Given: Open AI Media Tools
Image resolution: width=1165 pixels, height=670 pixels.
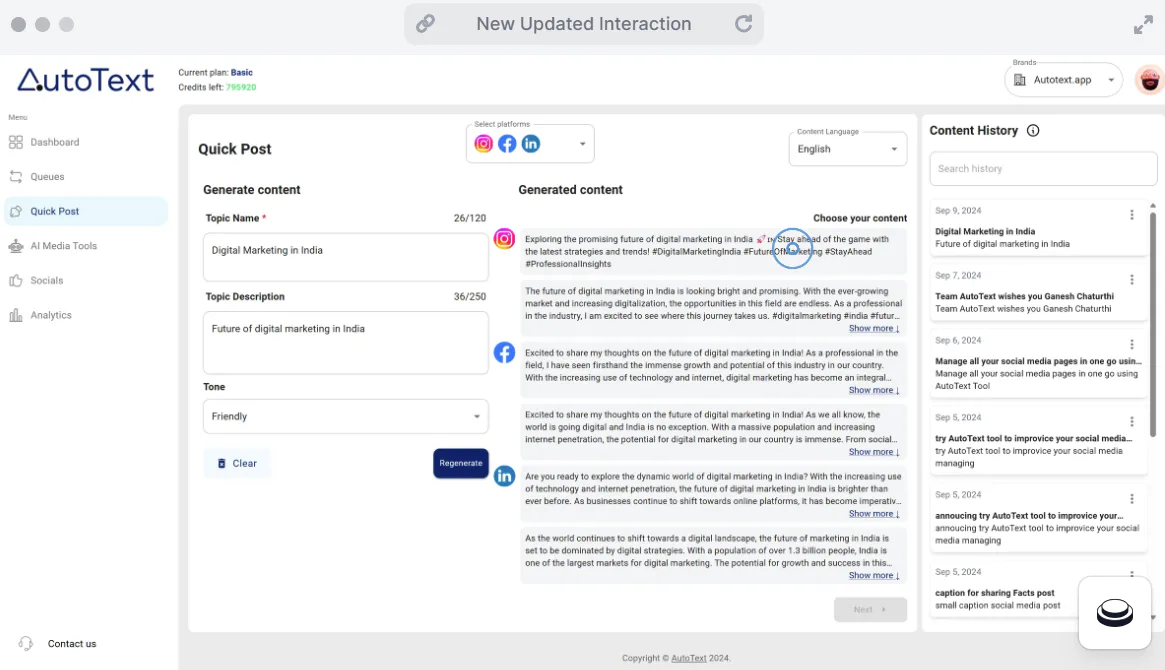Looking at the screenshot, I should pos(66,245).
